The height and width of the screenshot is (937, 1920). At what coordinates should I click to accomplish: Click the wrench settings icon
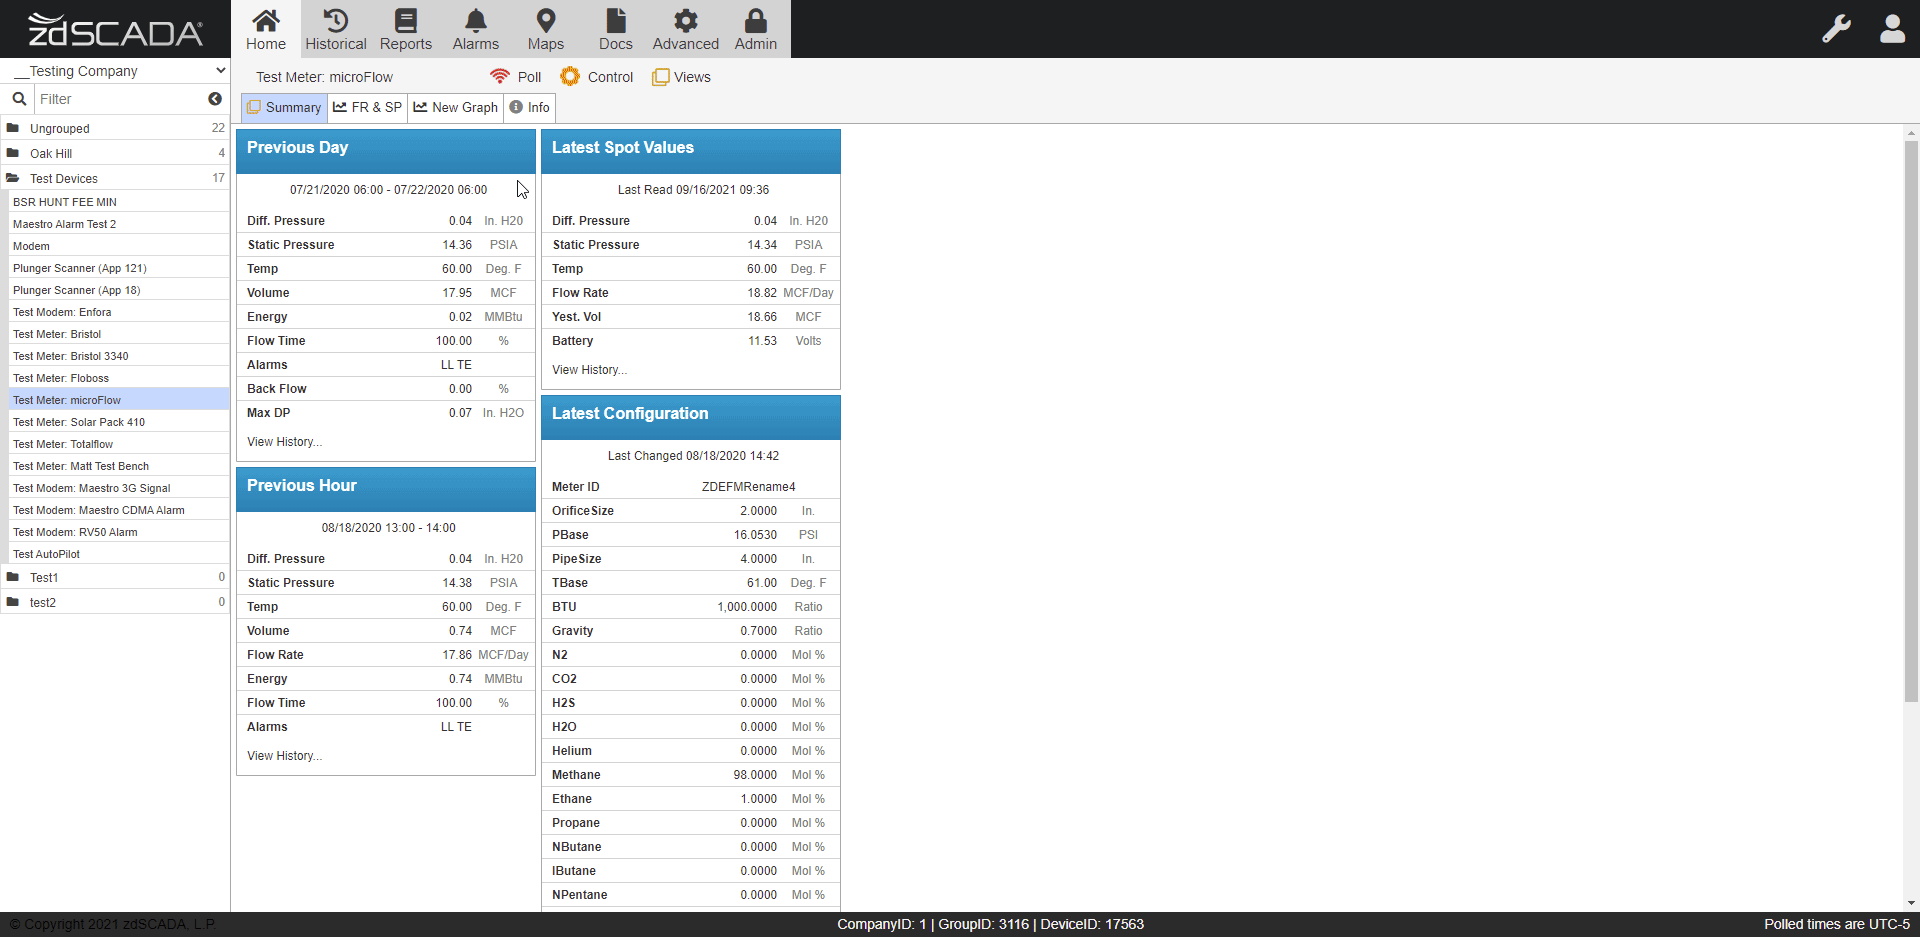[x=1836, y=28]
